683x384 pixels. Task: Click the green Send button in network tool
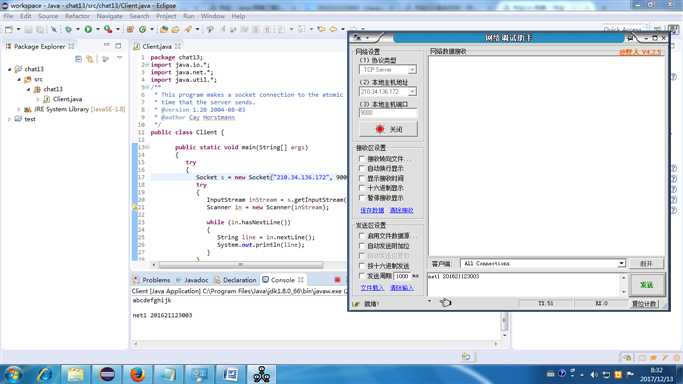(x=646, y=285)
